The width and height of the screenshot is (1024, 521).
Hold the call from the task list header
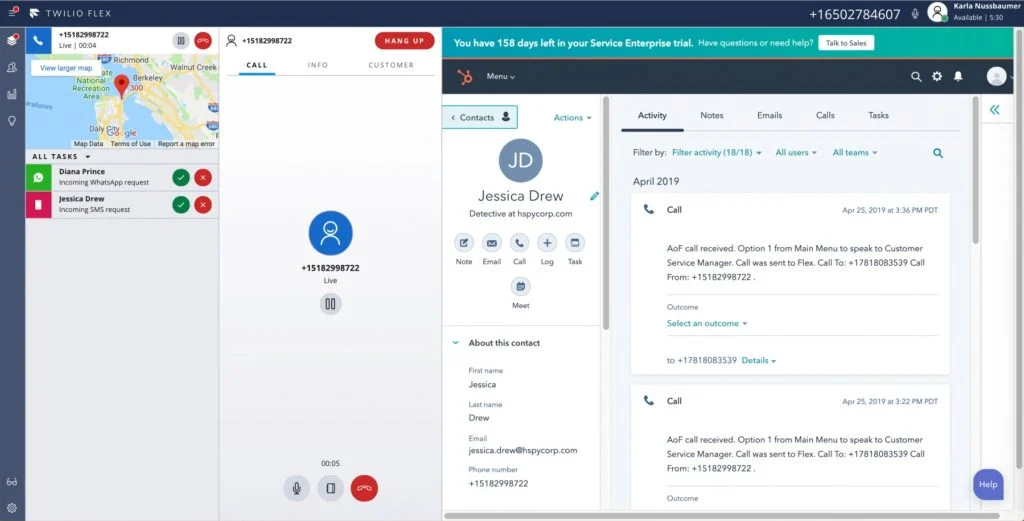coord(180,41)
